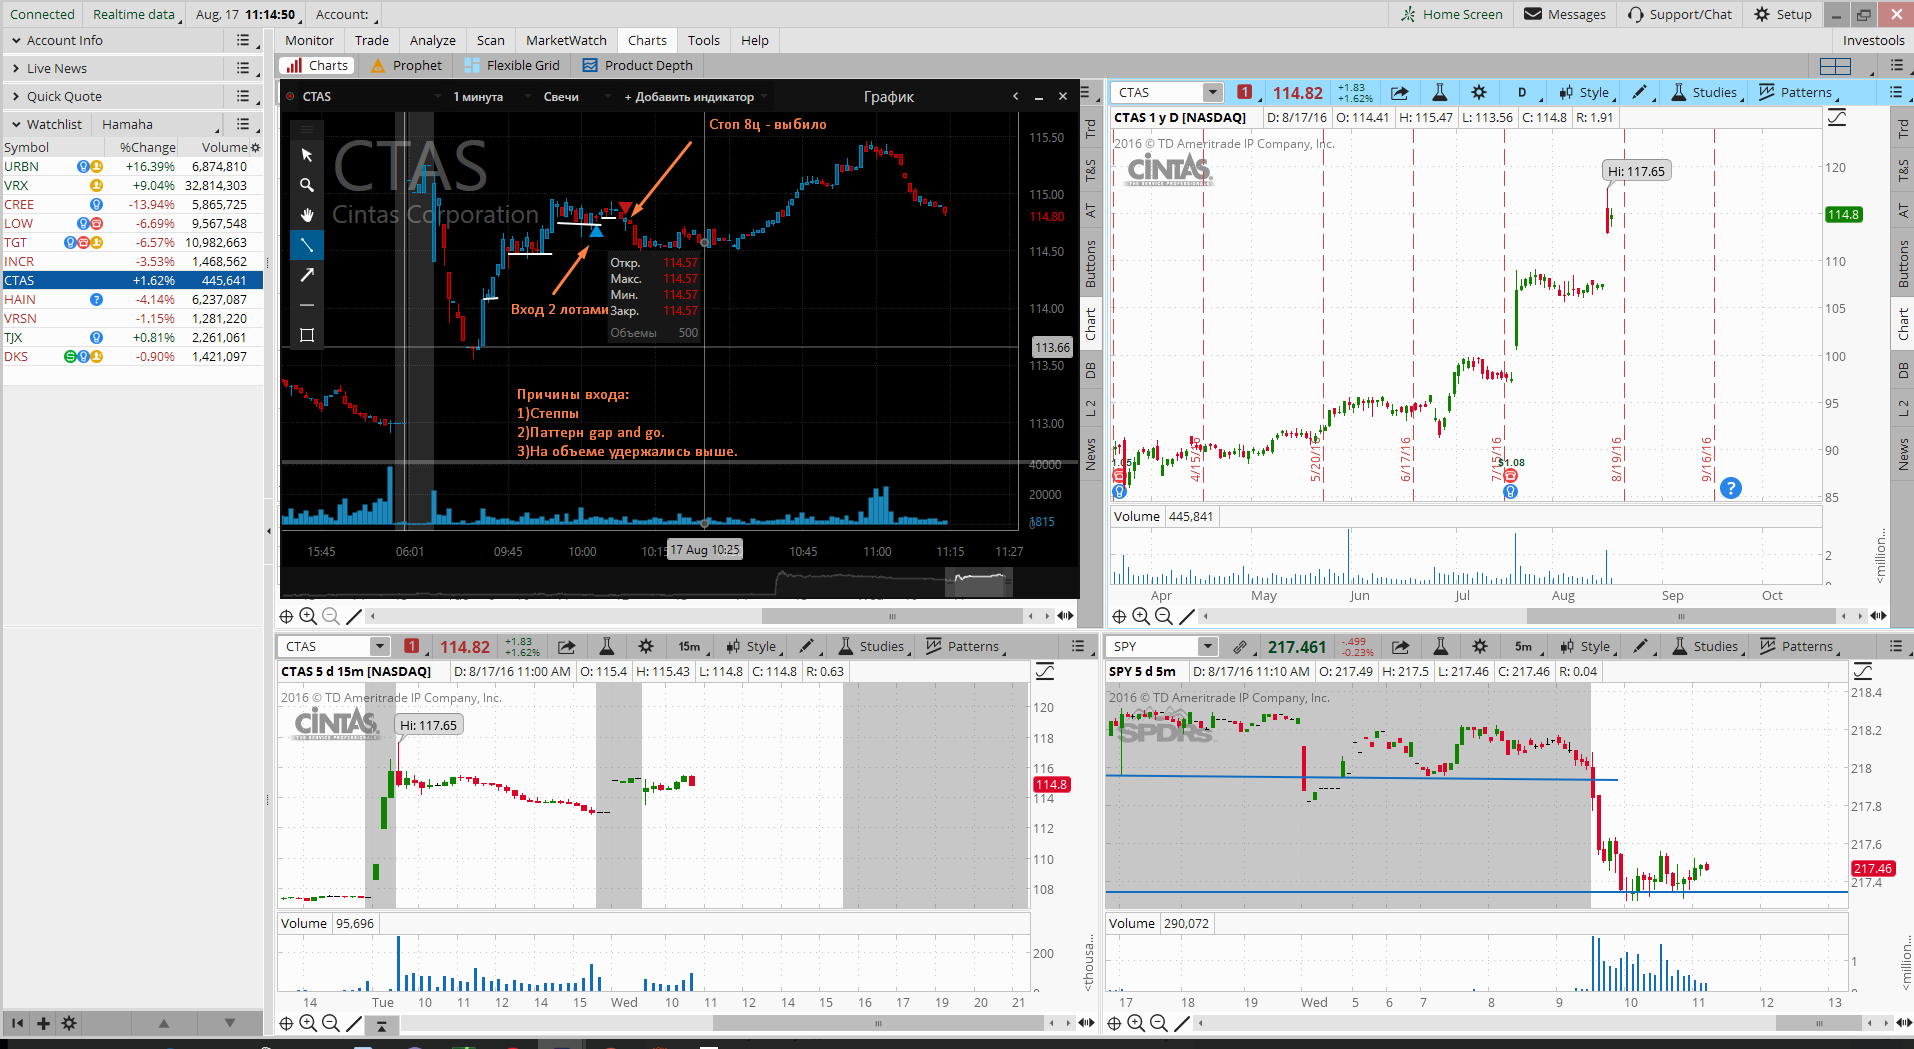
Task: Toggle the Buttons side tab on right edge
Action: point(1903,264)
